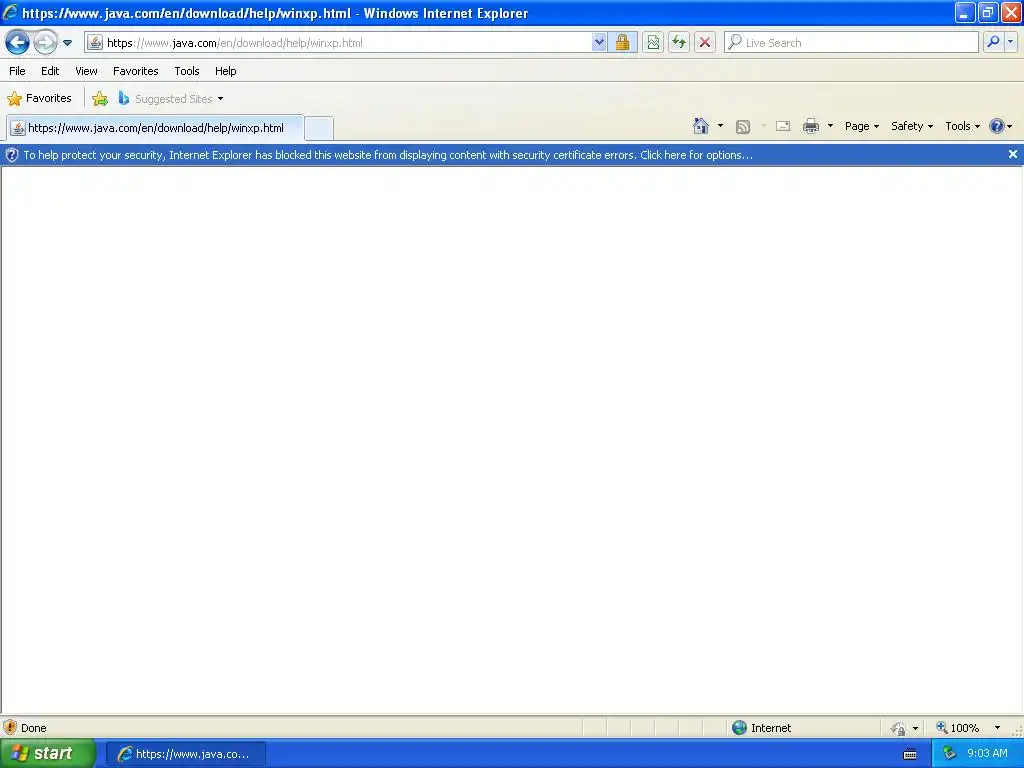Open the Help menu

coord(225,71)
